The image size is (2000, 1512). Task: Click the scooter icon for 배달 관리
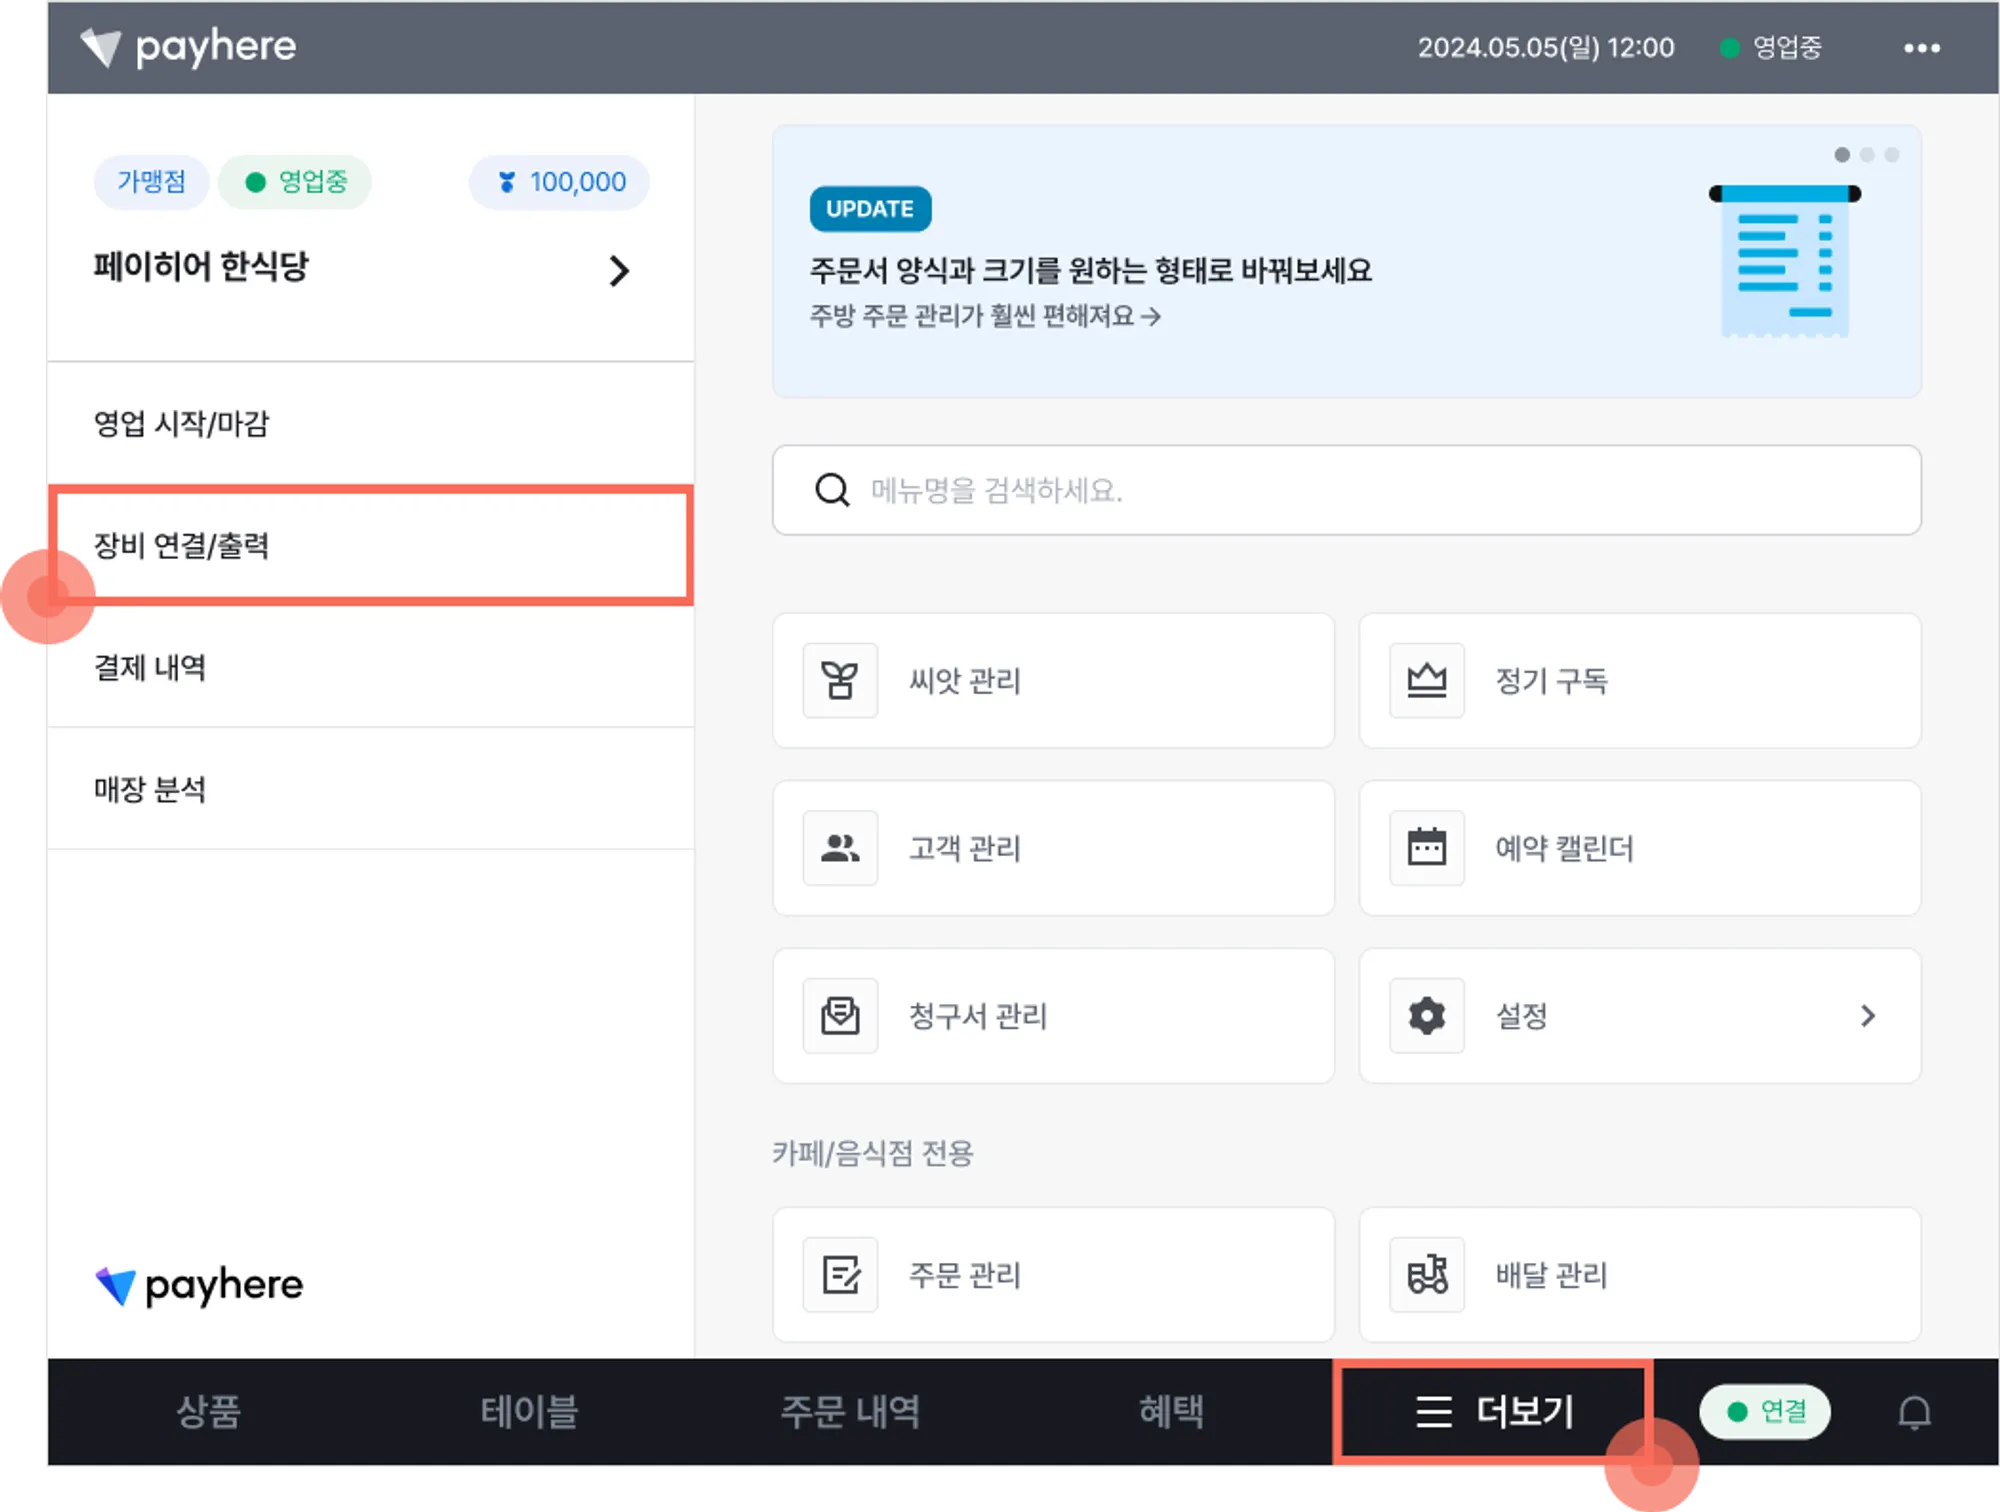tap(1426, 1275)
